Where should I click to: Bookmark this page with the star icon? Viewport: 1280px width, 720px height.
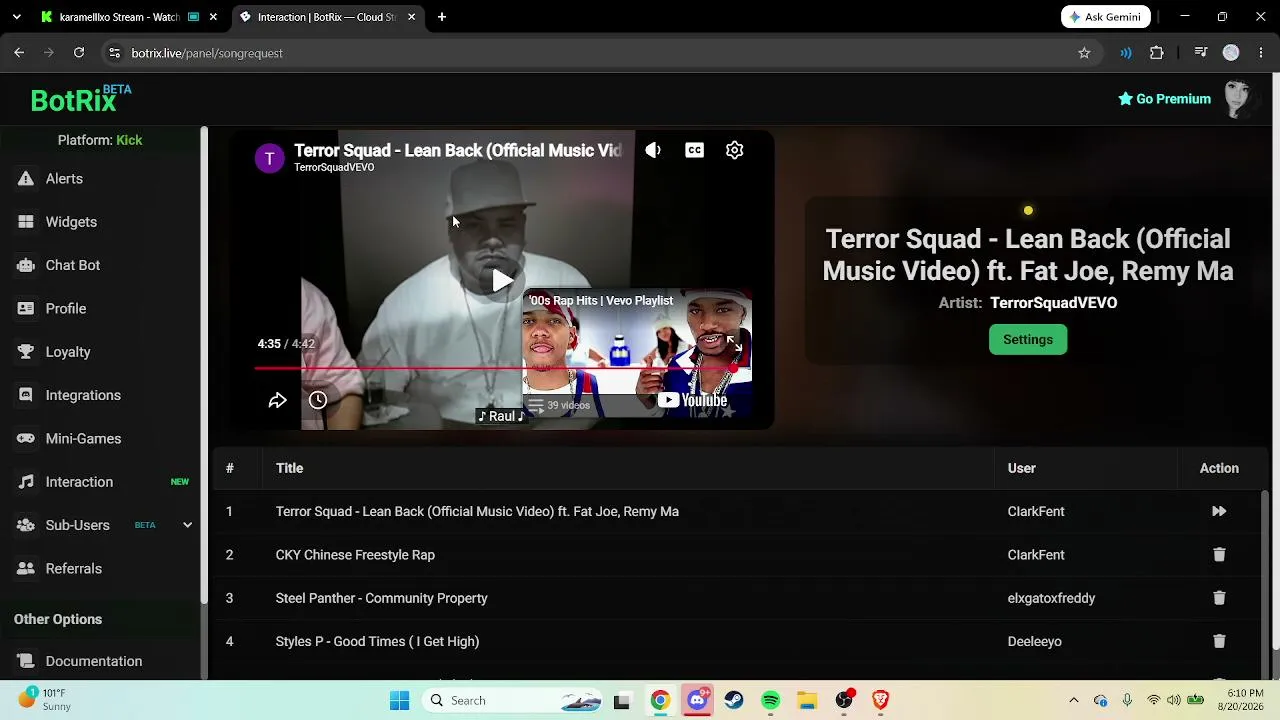[1084, 53]
